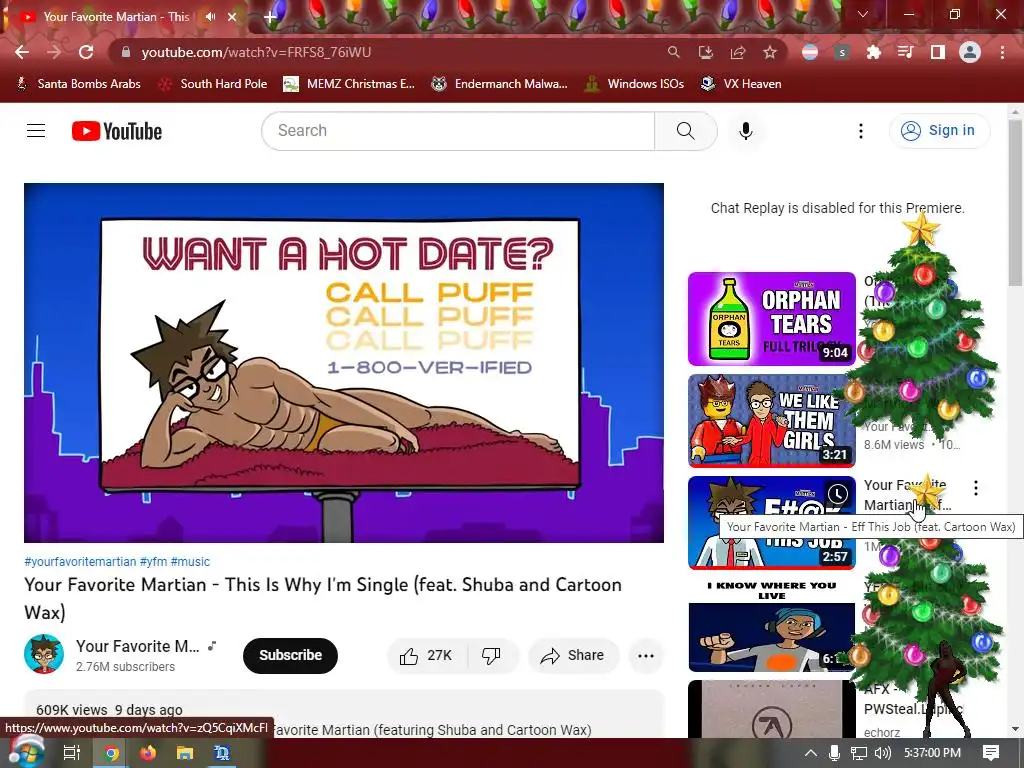
Task: Open the tab search chevron
Action: 863,14
